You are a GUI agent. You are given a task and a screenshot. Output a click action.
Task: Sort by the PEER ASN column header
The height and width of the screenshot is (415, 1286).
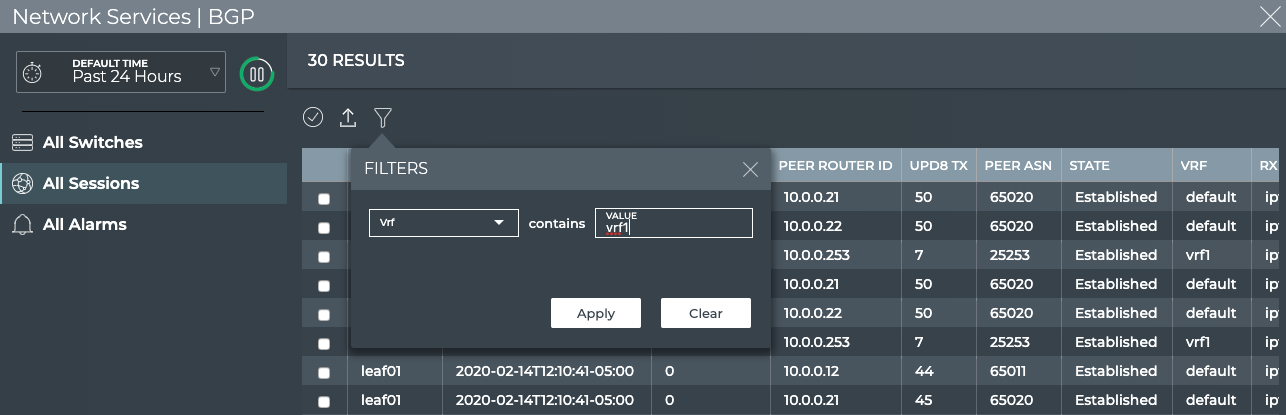[1017, 166]
